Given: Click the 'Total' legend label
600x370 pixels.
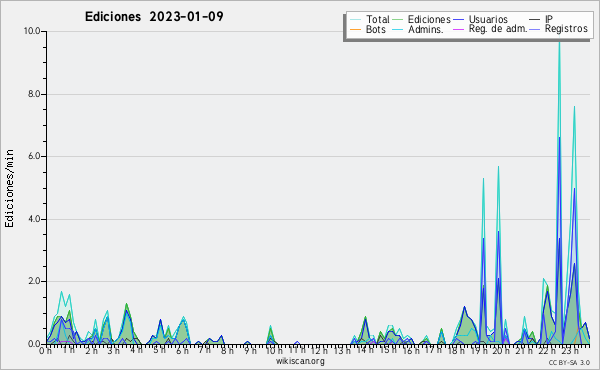Looking at the screenshot, I should pos(377,19).
